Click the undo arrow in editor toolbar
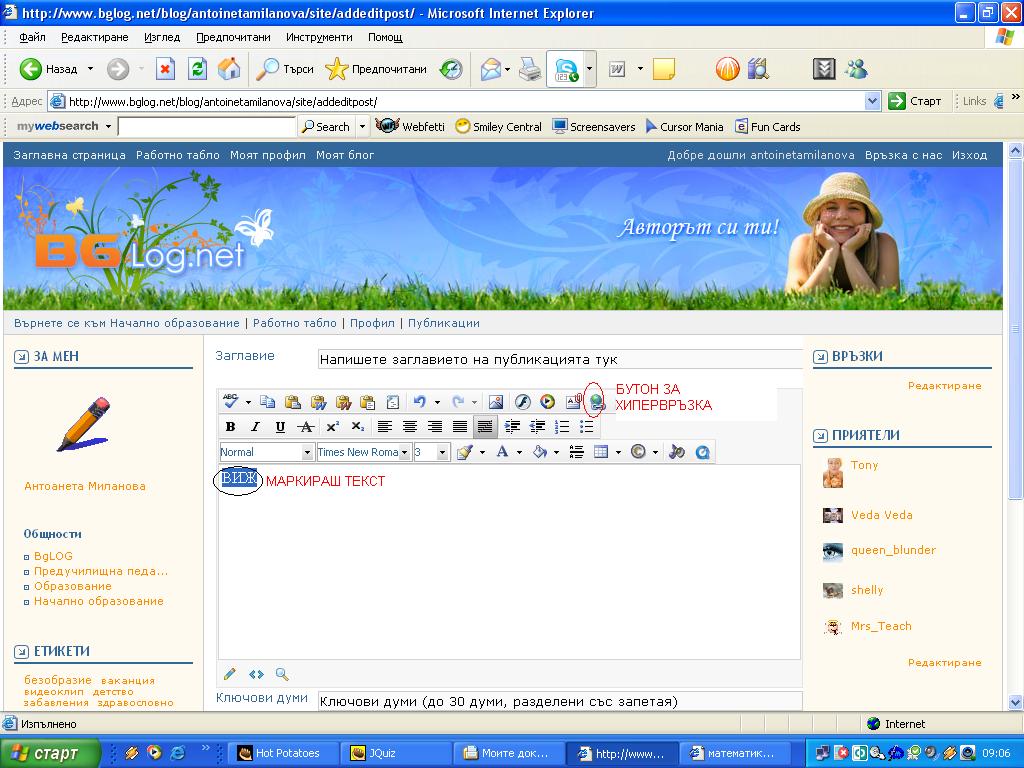Viewport: 1024px width, 768px height. pos(419,402)
